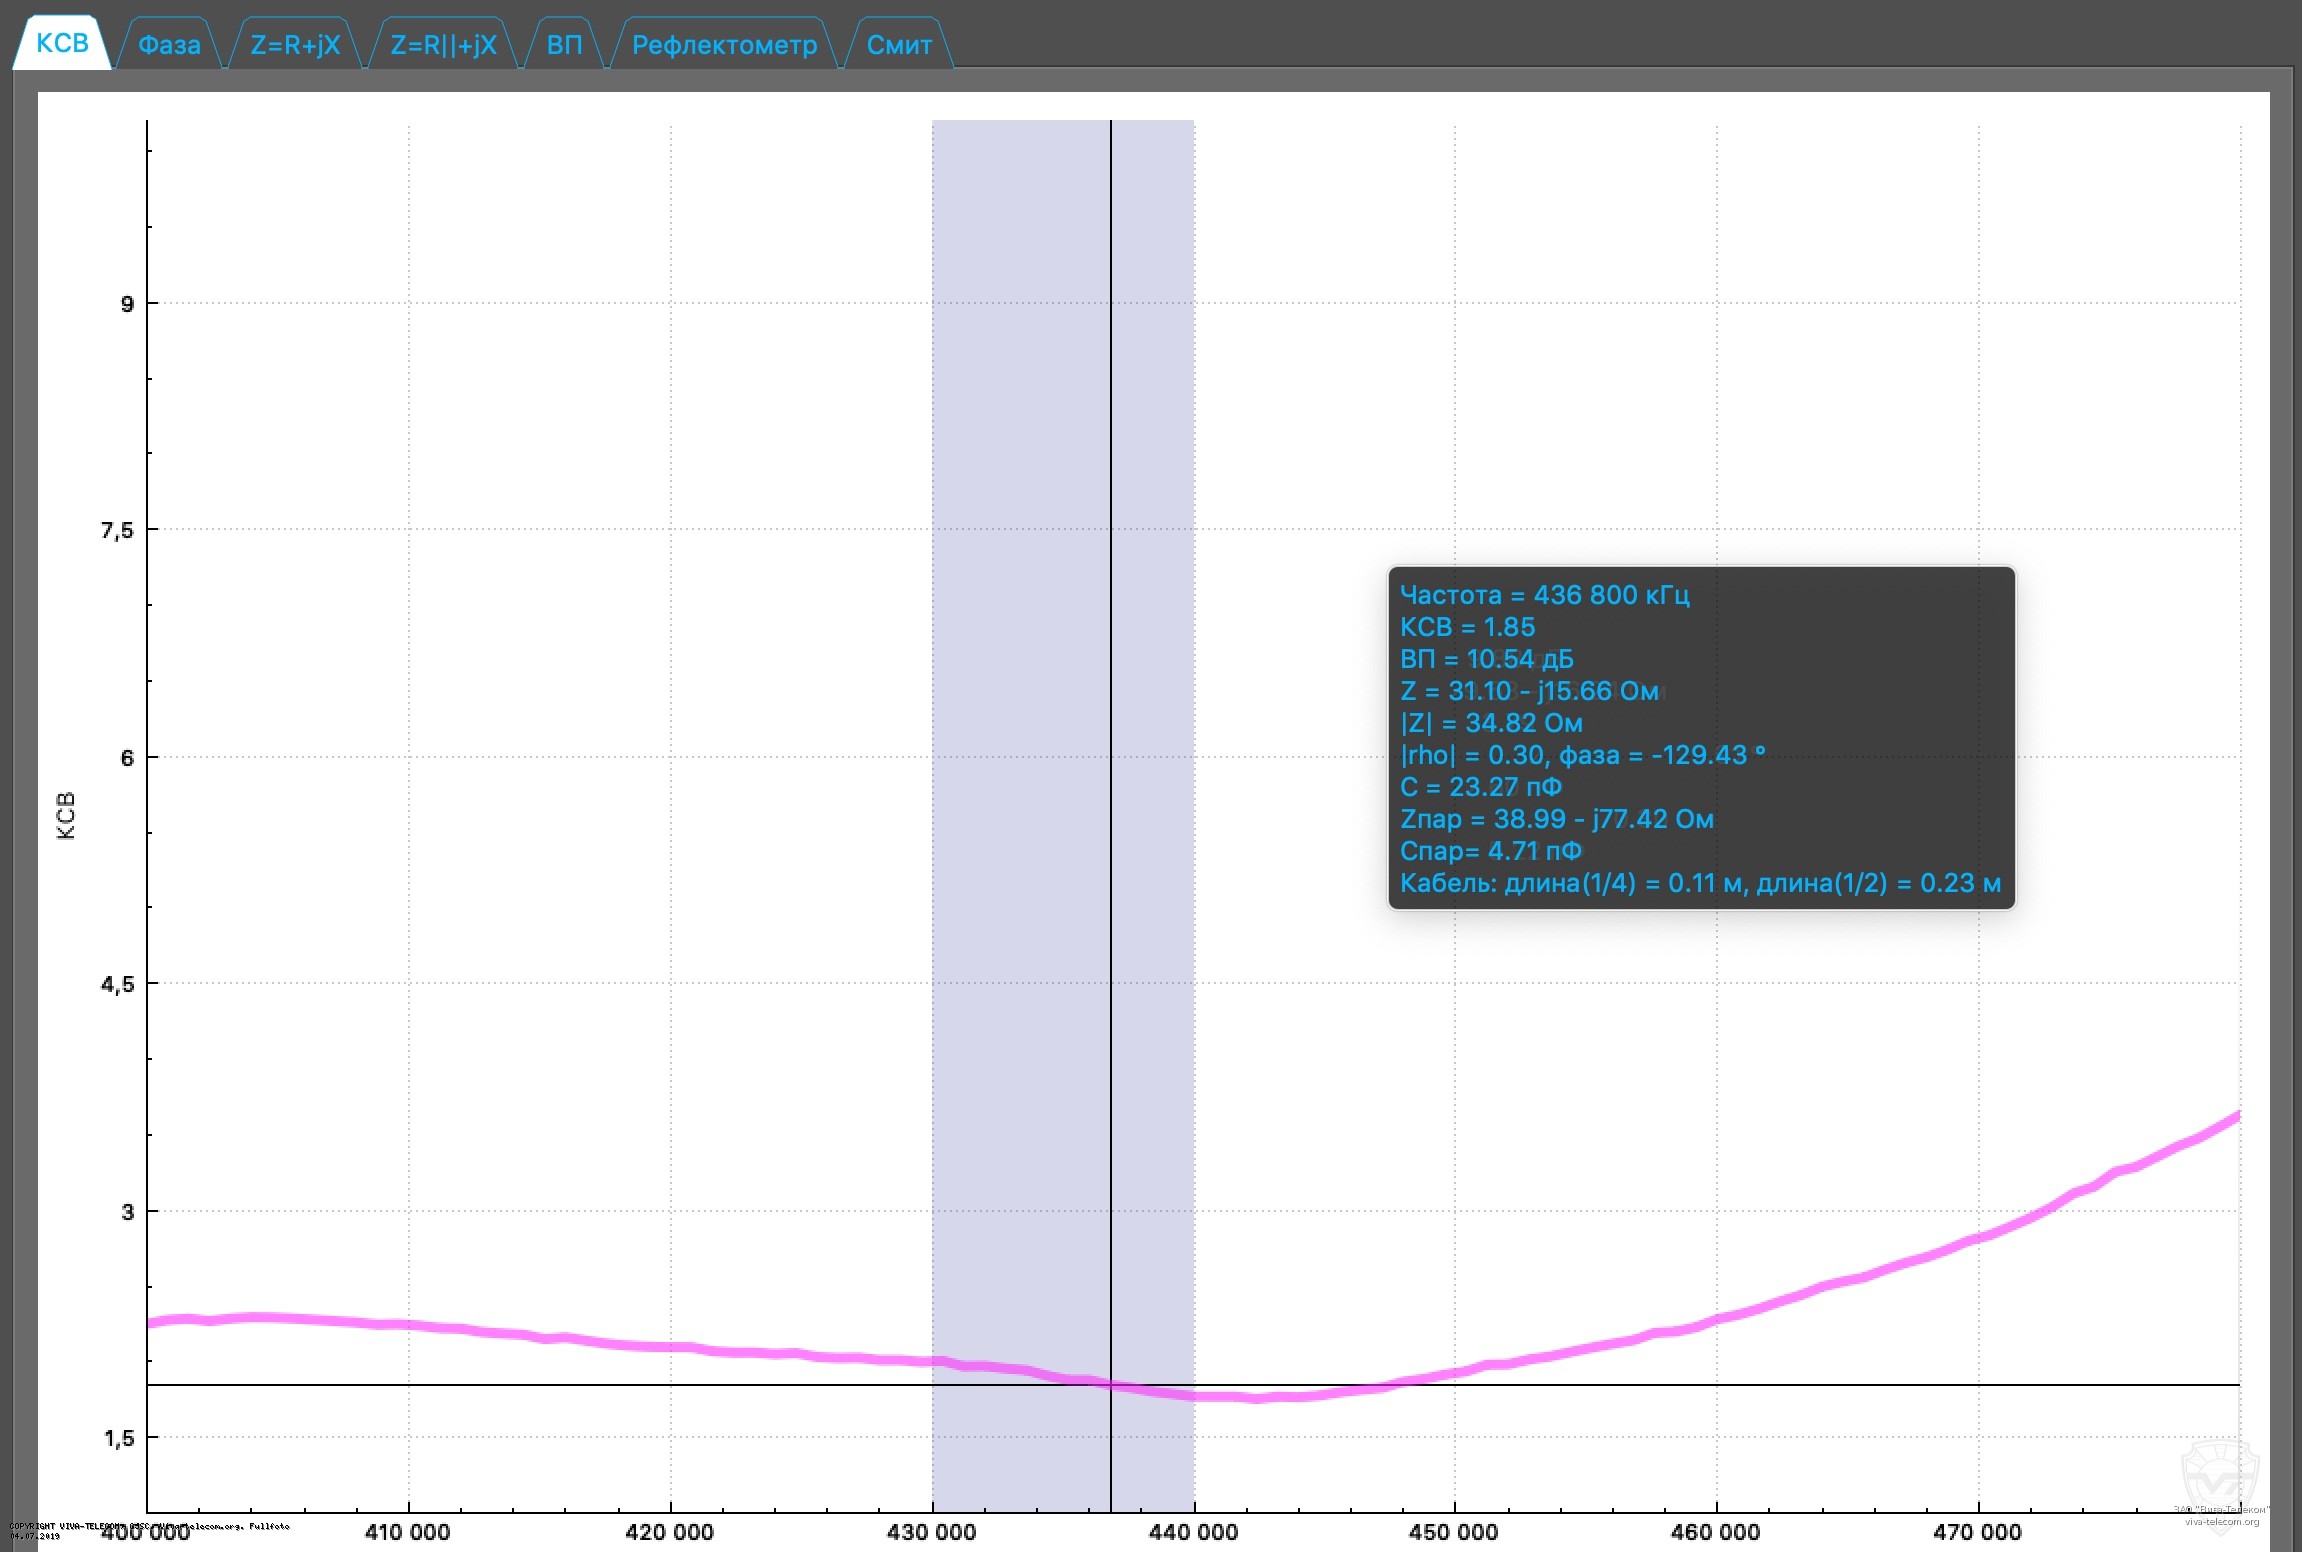Open the Z=R+jX tab
Image resolution: width=2302 pixels, height=1552 pixels.
click(x=295, y=45)
